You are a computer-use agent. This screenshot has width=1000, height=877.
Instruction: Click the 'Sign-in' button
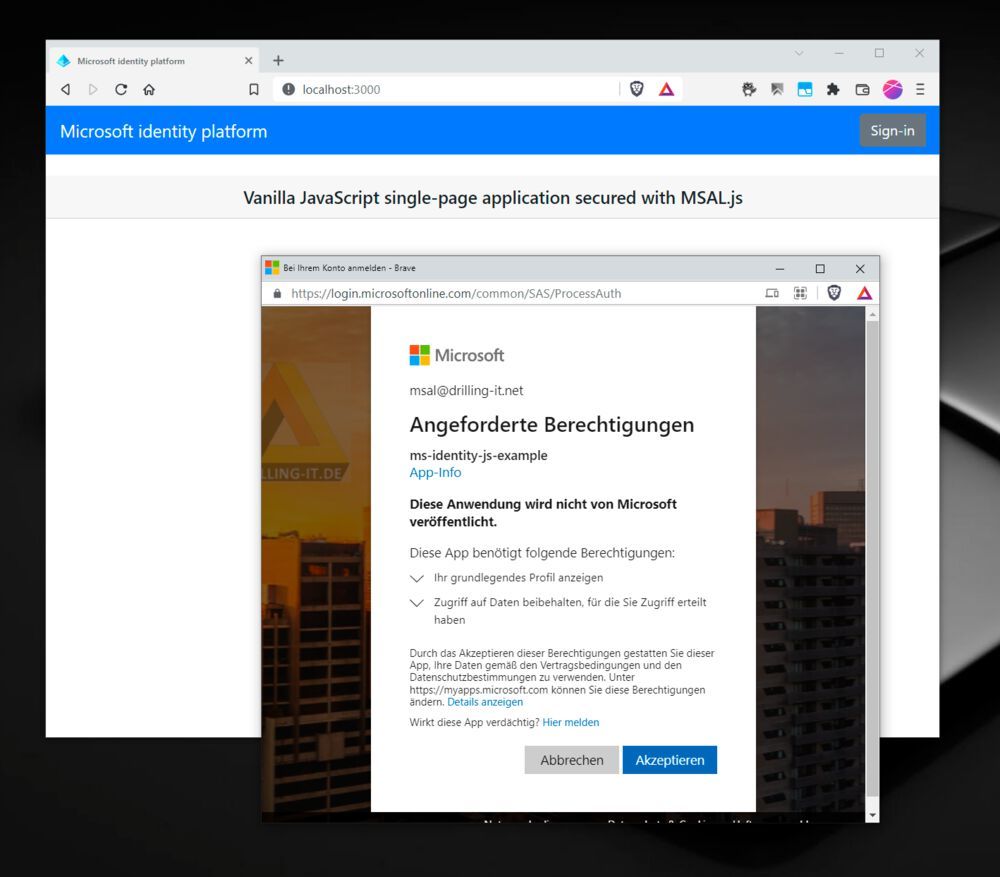tap(892, 130)
